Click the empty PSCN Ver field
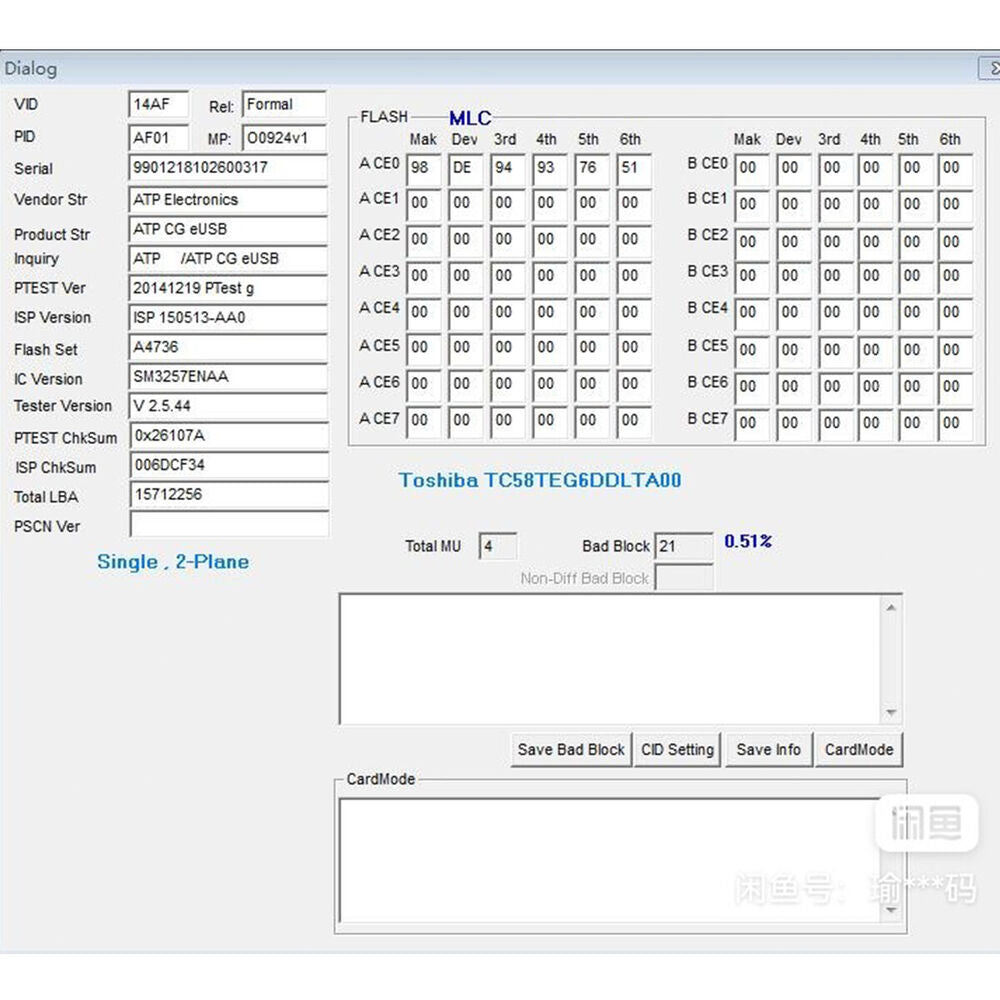Screen dimensions: 1000x1000 pos(228,525)
